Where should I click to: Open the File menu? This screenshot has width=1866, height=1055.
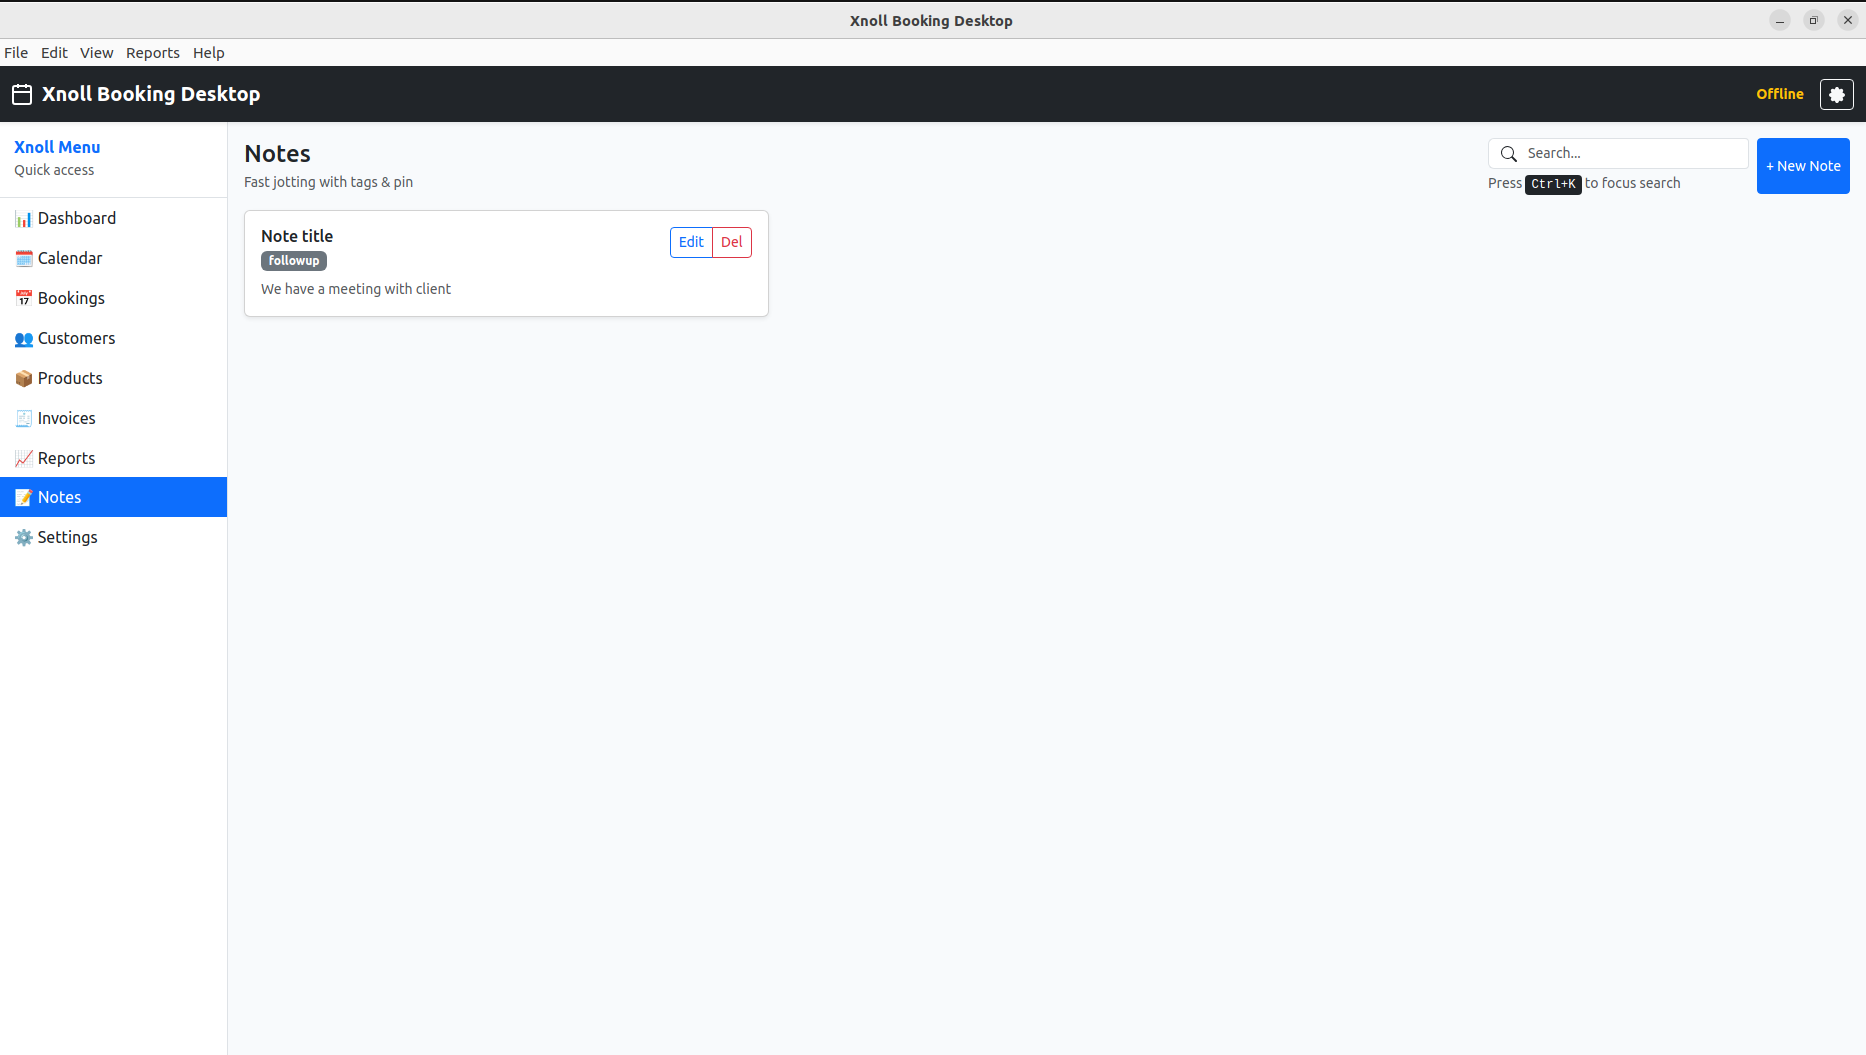pos(16,53)
